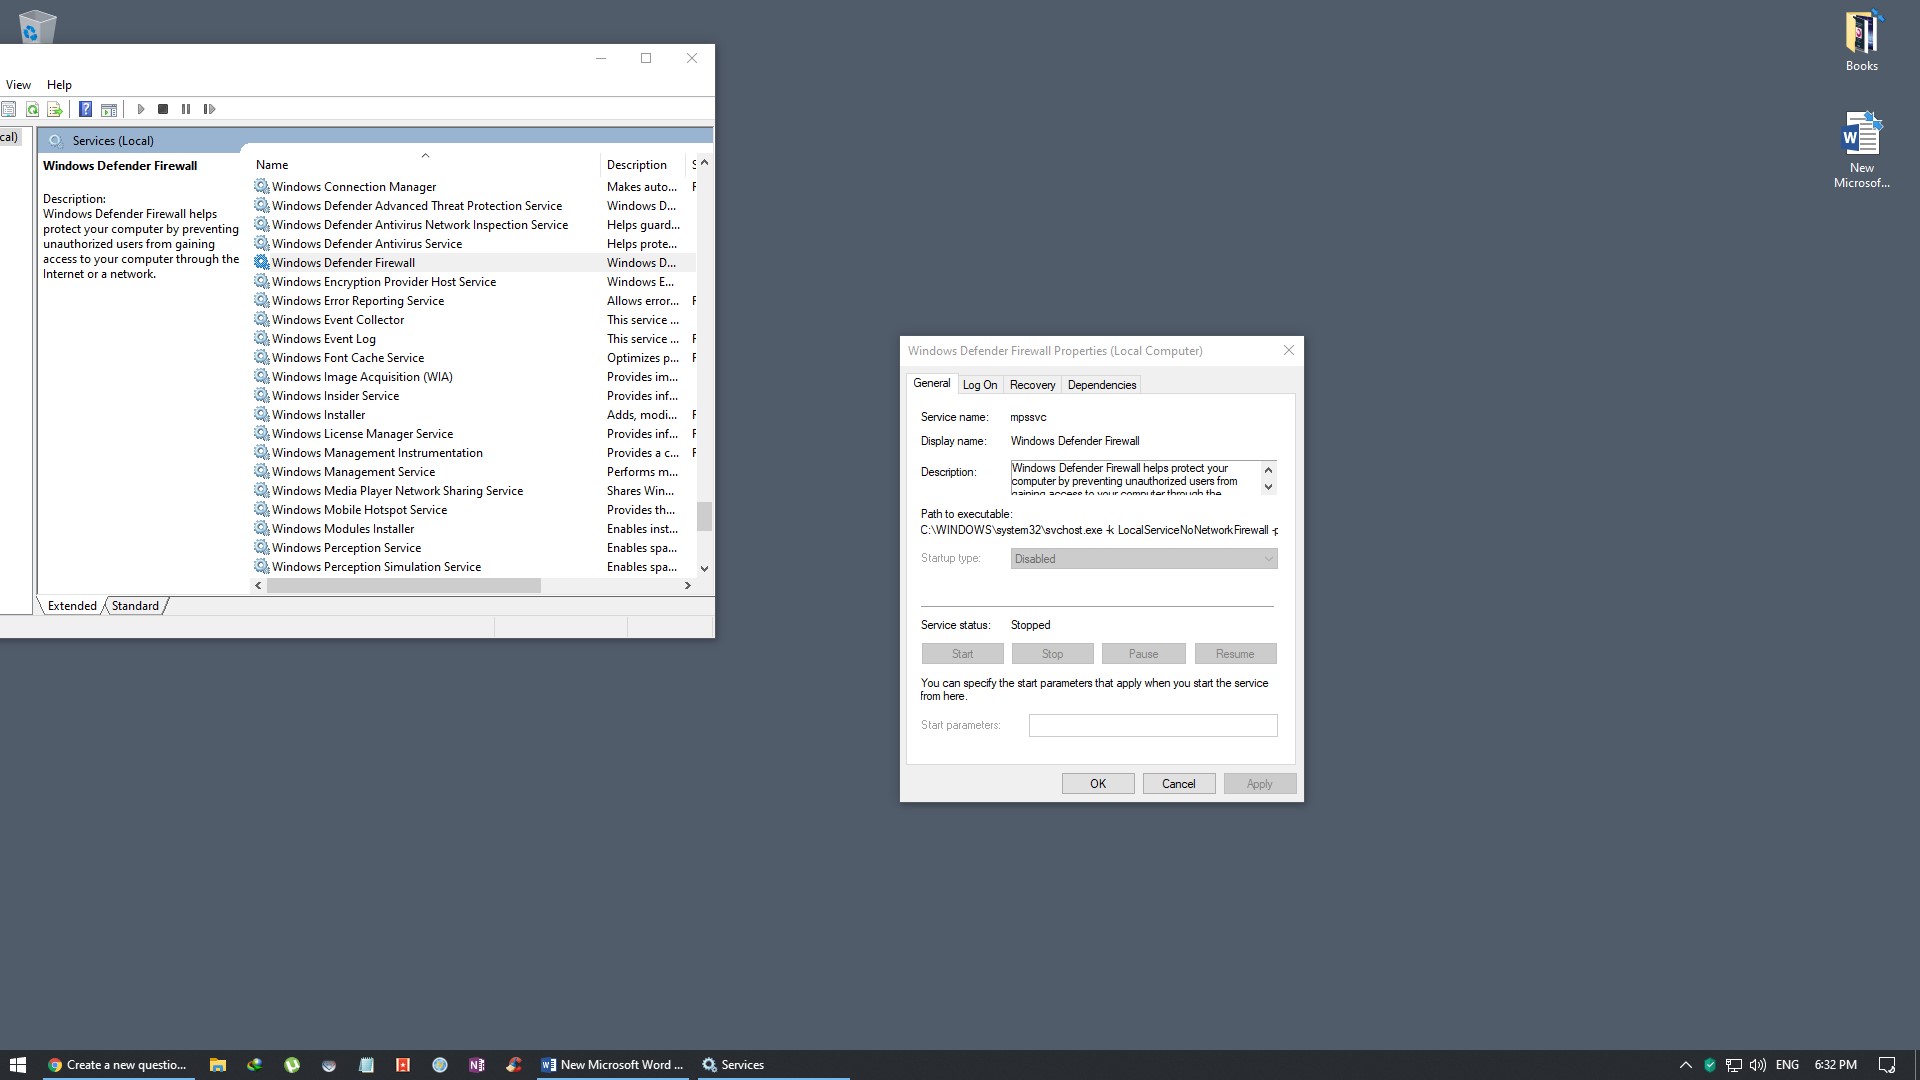Image resolution: width=1920 pixels, height=1080 pixels.
Task: Select the Books desktop folder icon
Action: click(1861, 42)
